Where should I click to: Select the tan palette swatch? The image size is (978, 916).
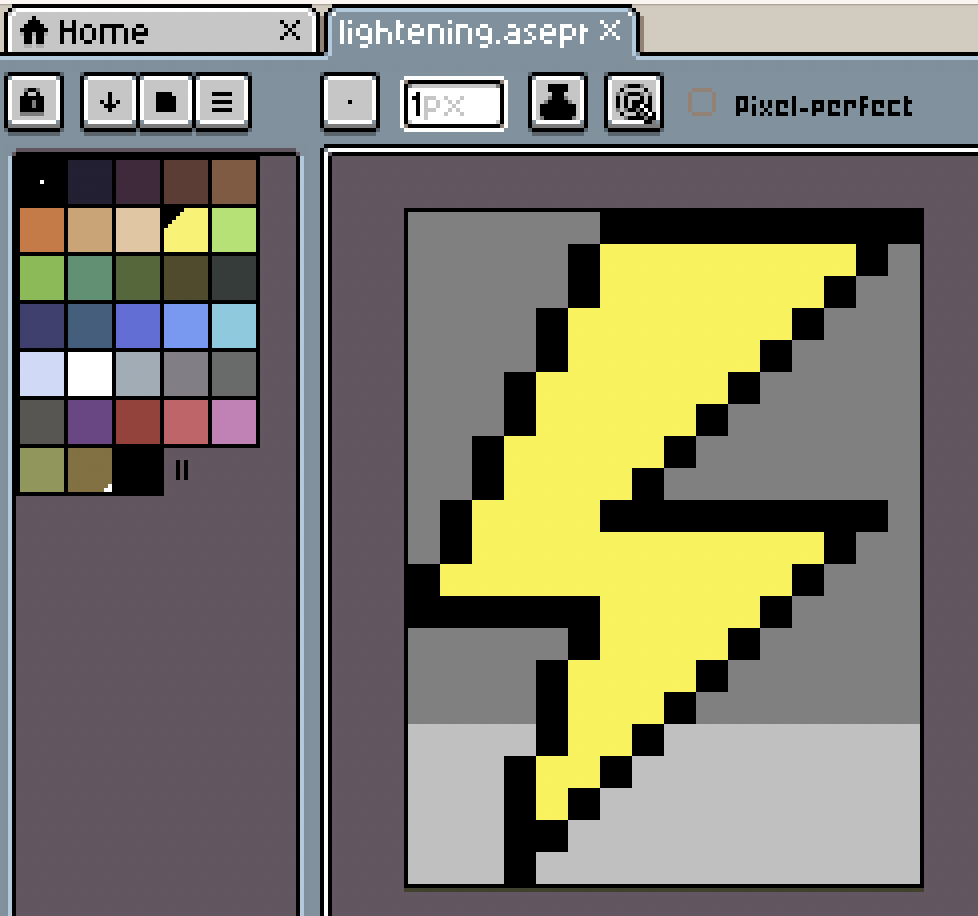pos(90,229)
